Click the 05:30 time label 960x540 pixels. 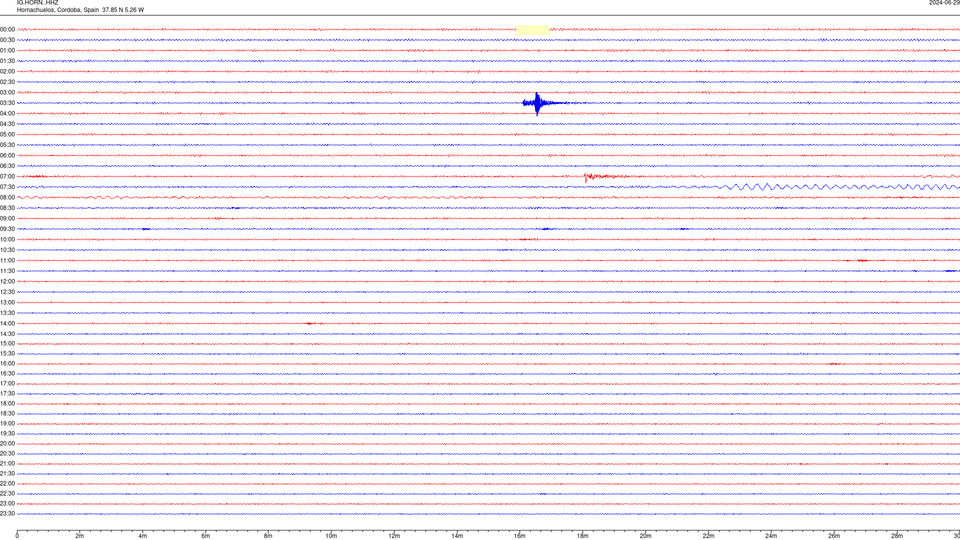coord(7,145)
